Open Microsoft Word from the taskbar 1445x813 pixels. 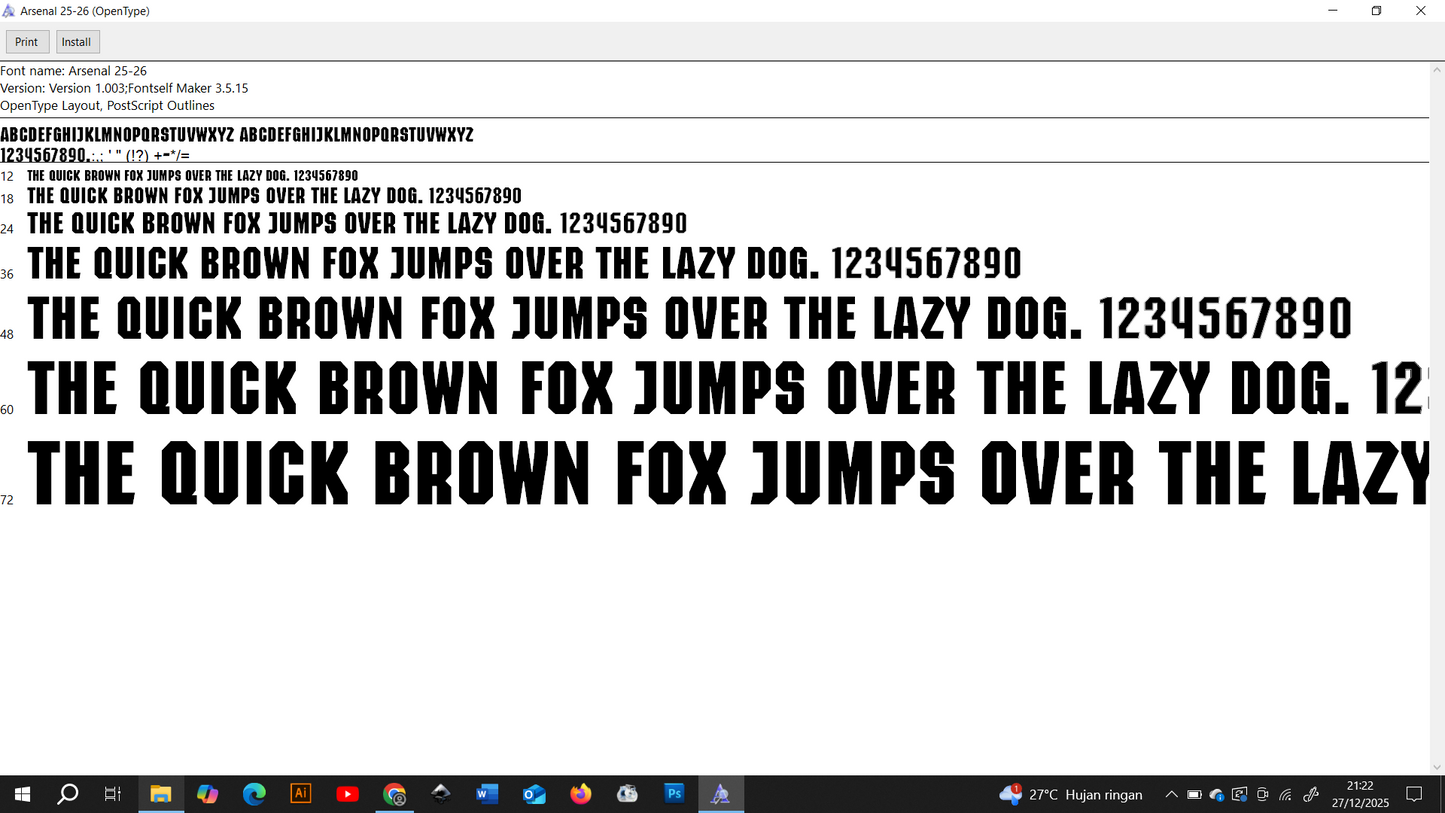(x=487, y=793)
